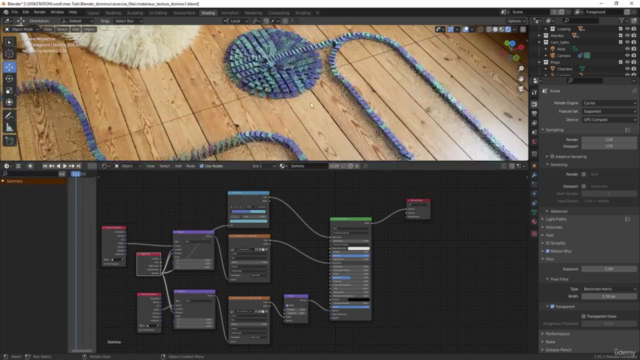Open the World properties tab
This screenshot has width=640, height=360.
point(534,142)
